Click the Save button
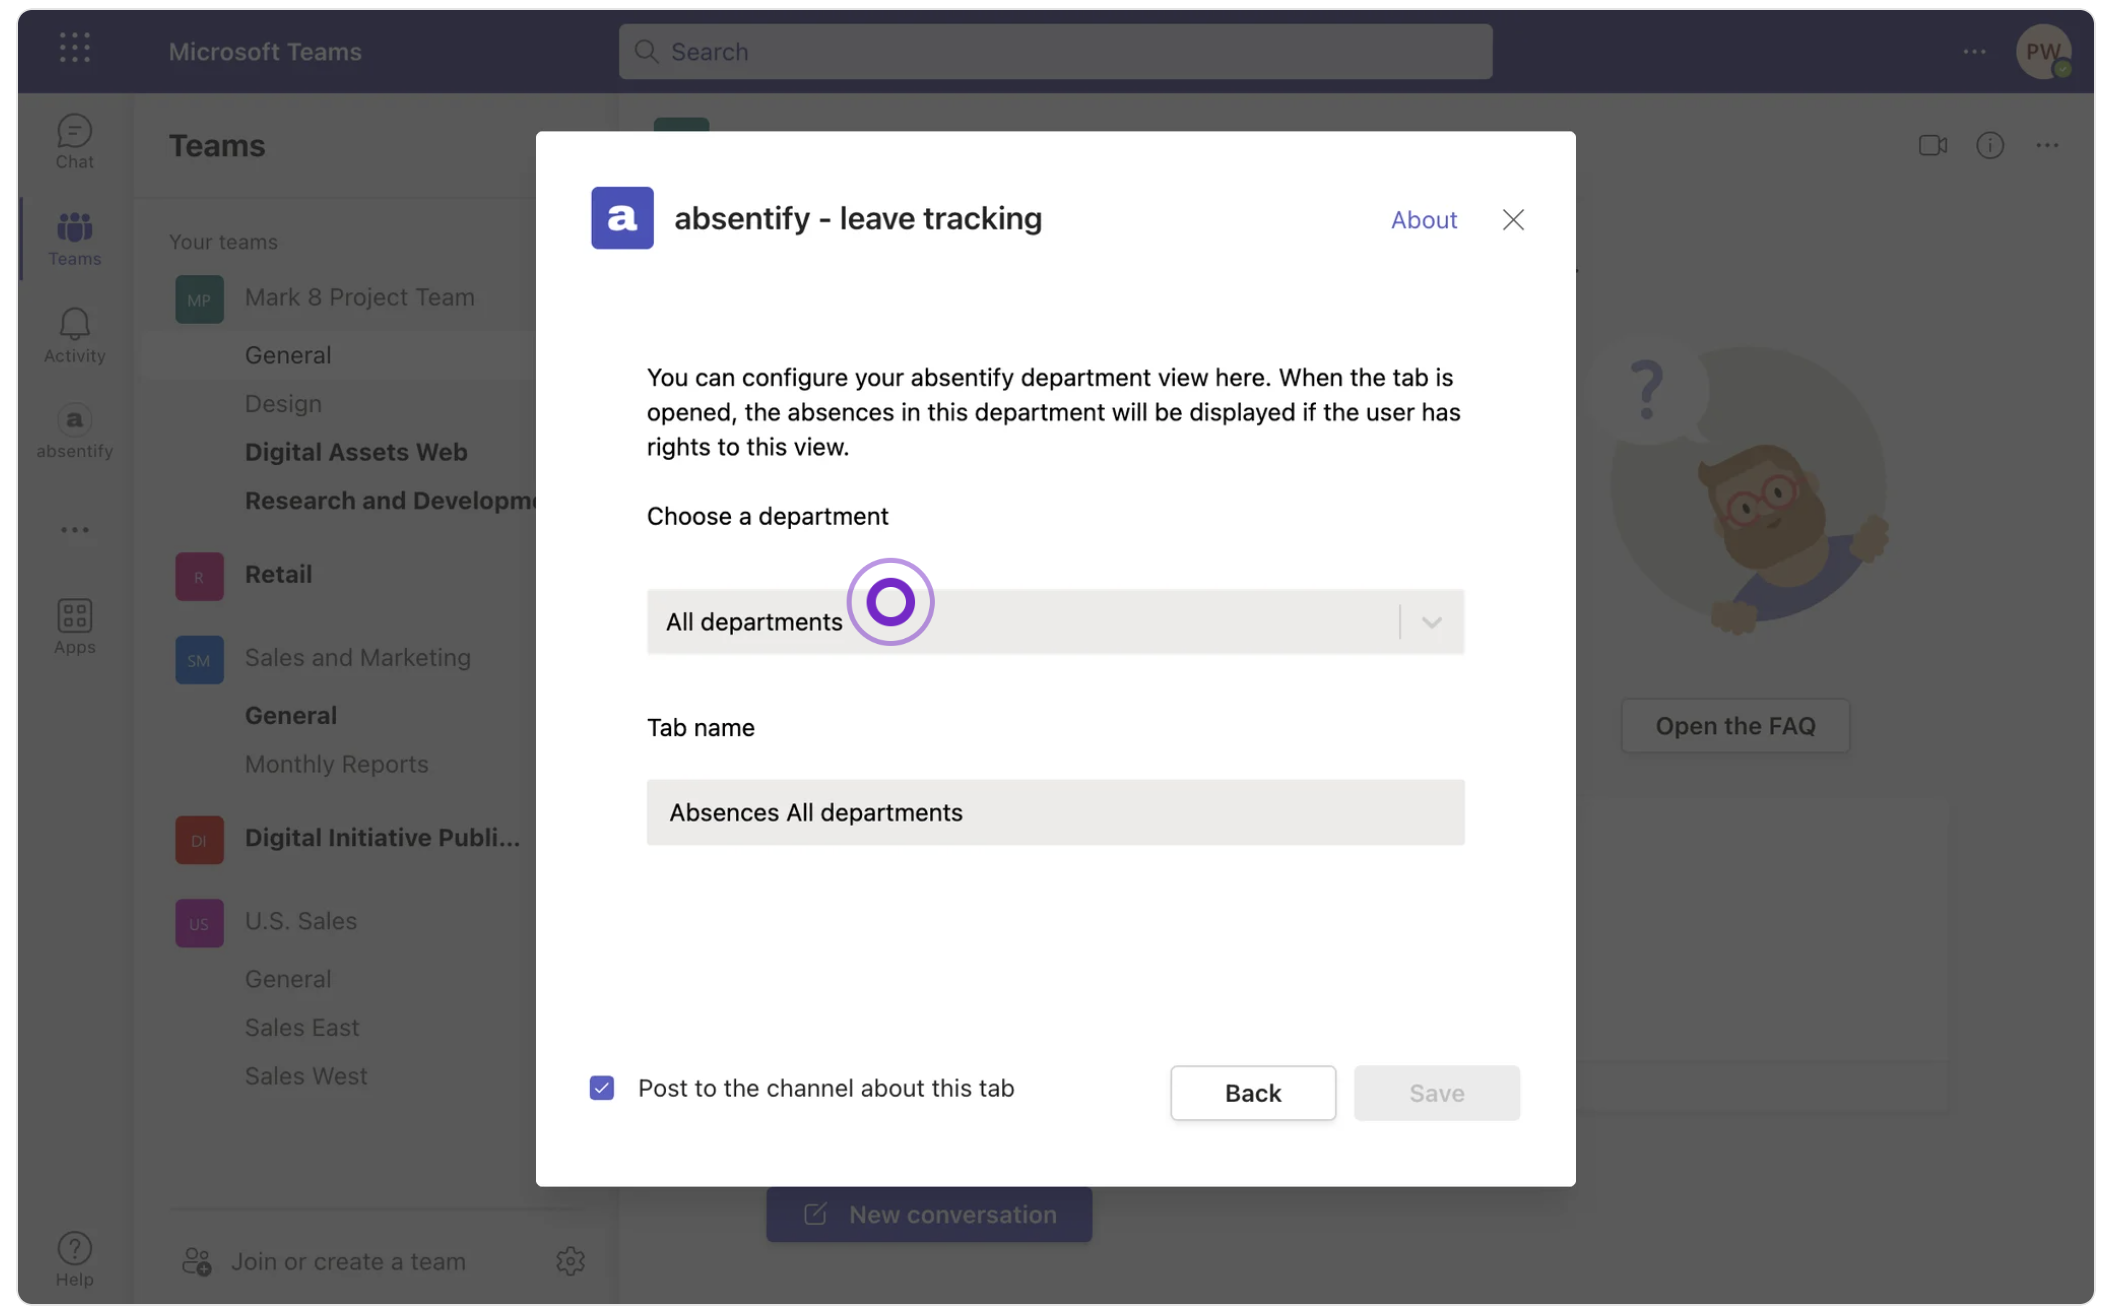The image size is (2110, 1316). (x=1436, y=1093)
